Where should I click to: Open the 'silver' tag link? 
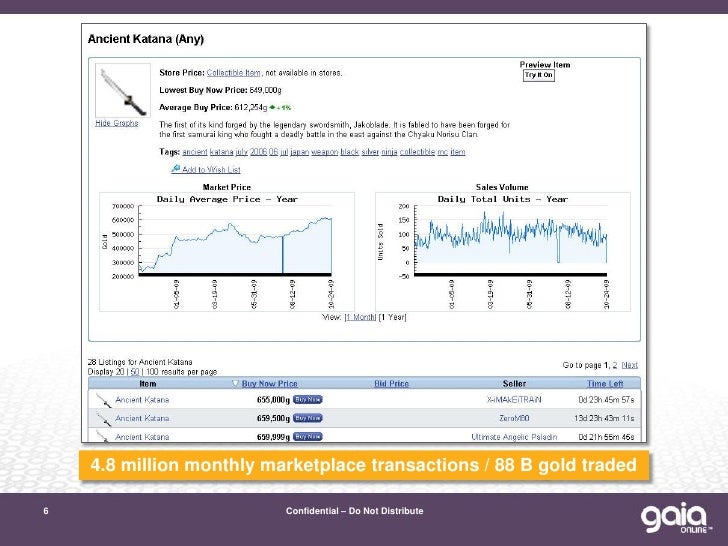(370, 152)
